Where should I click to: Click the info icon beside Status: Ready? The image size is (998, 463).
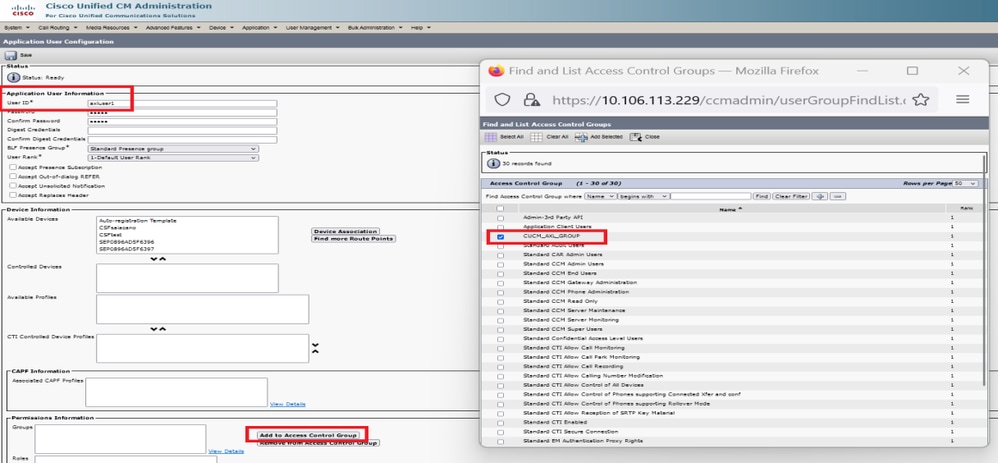click(13, 77)
